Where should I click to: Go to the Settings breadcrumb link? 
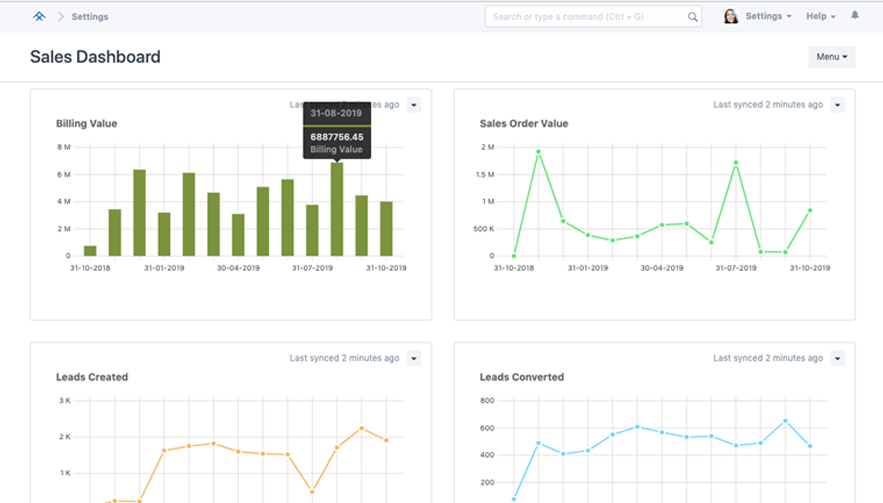point(90,17)
